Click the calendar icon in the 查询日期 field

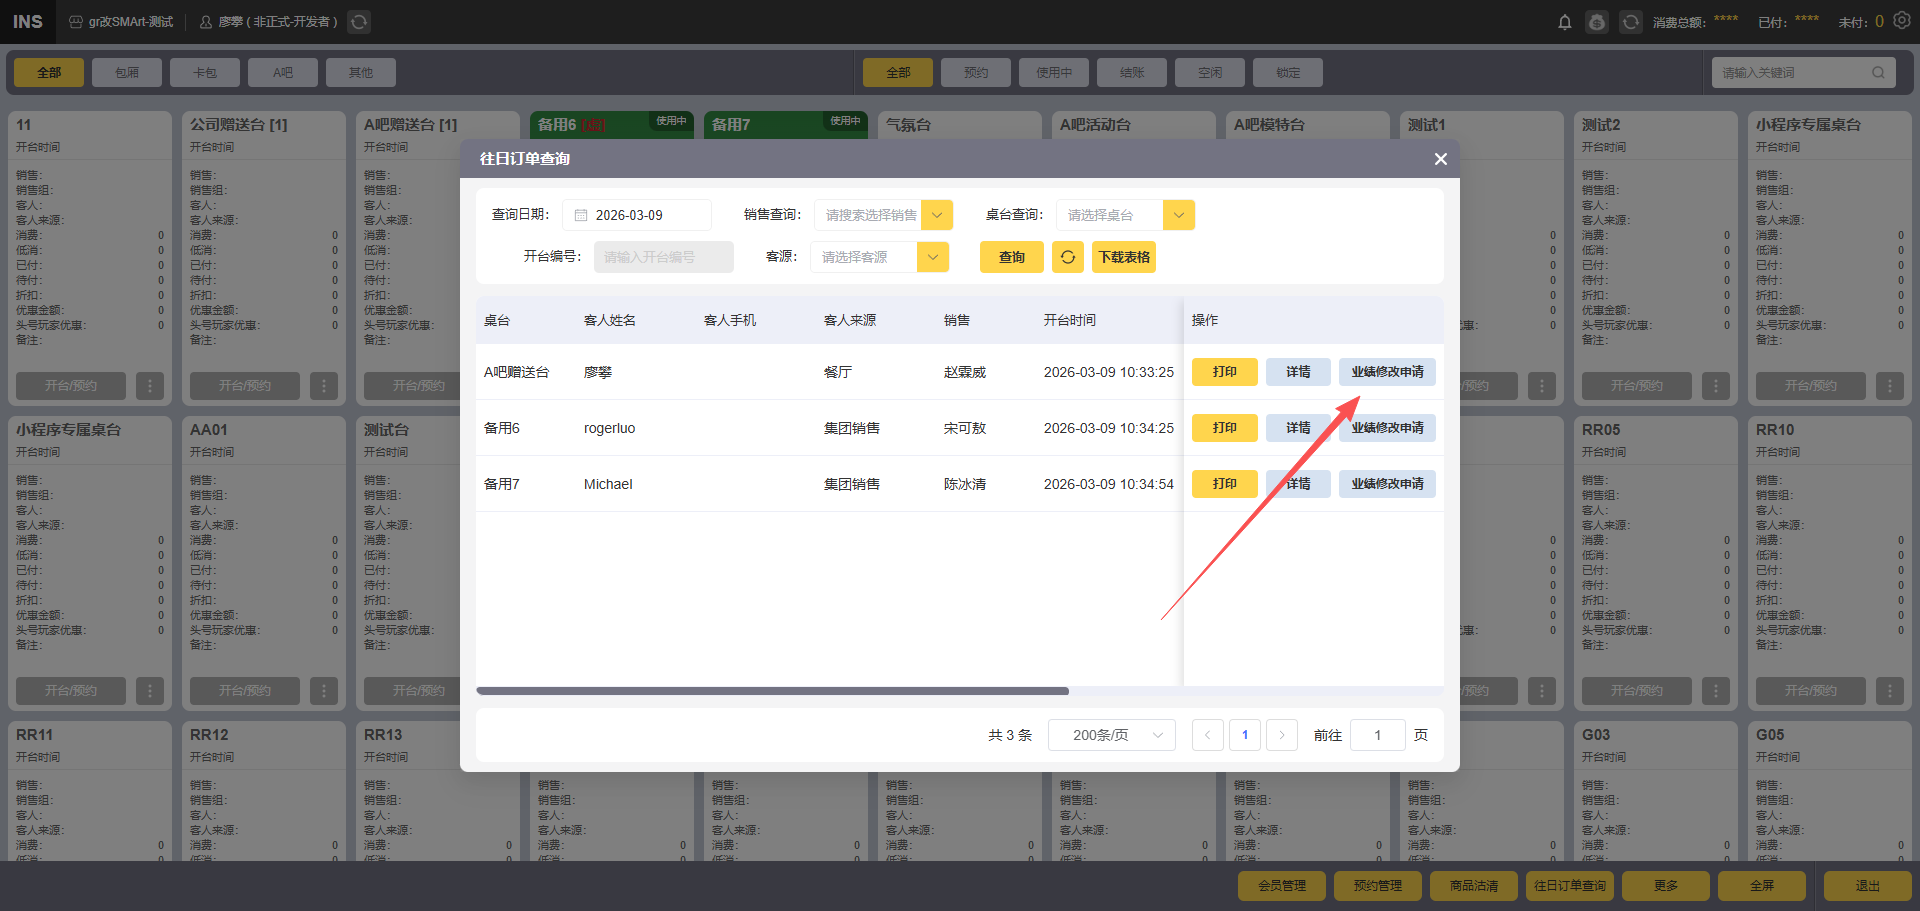(581, 215)
